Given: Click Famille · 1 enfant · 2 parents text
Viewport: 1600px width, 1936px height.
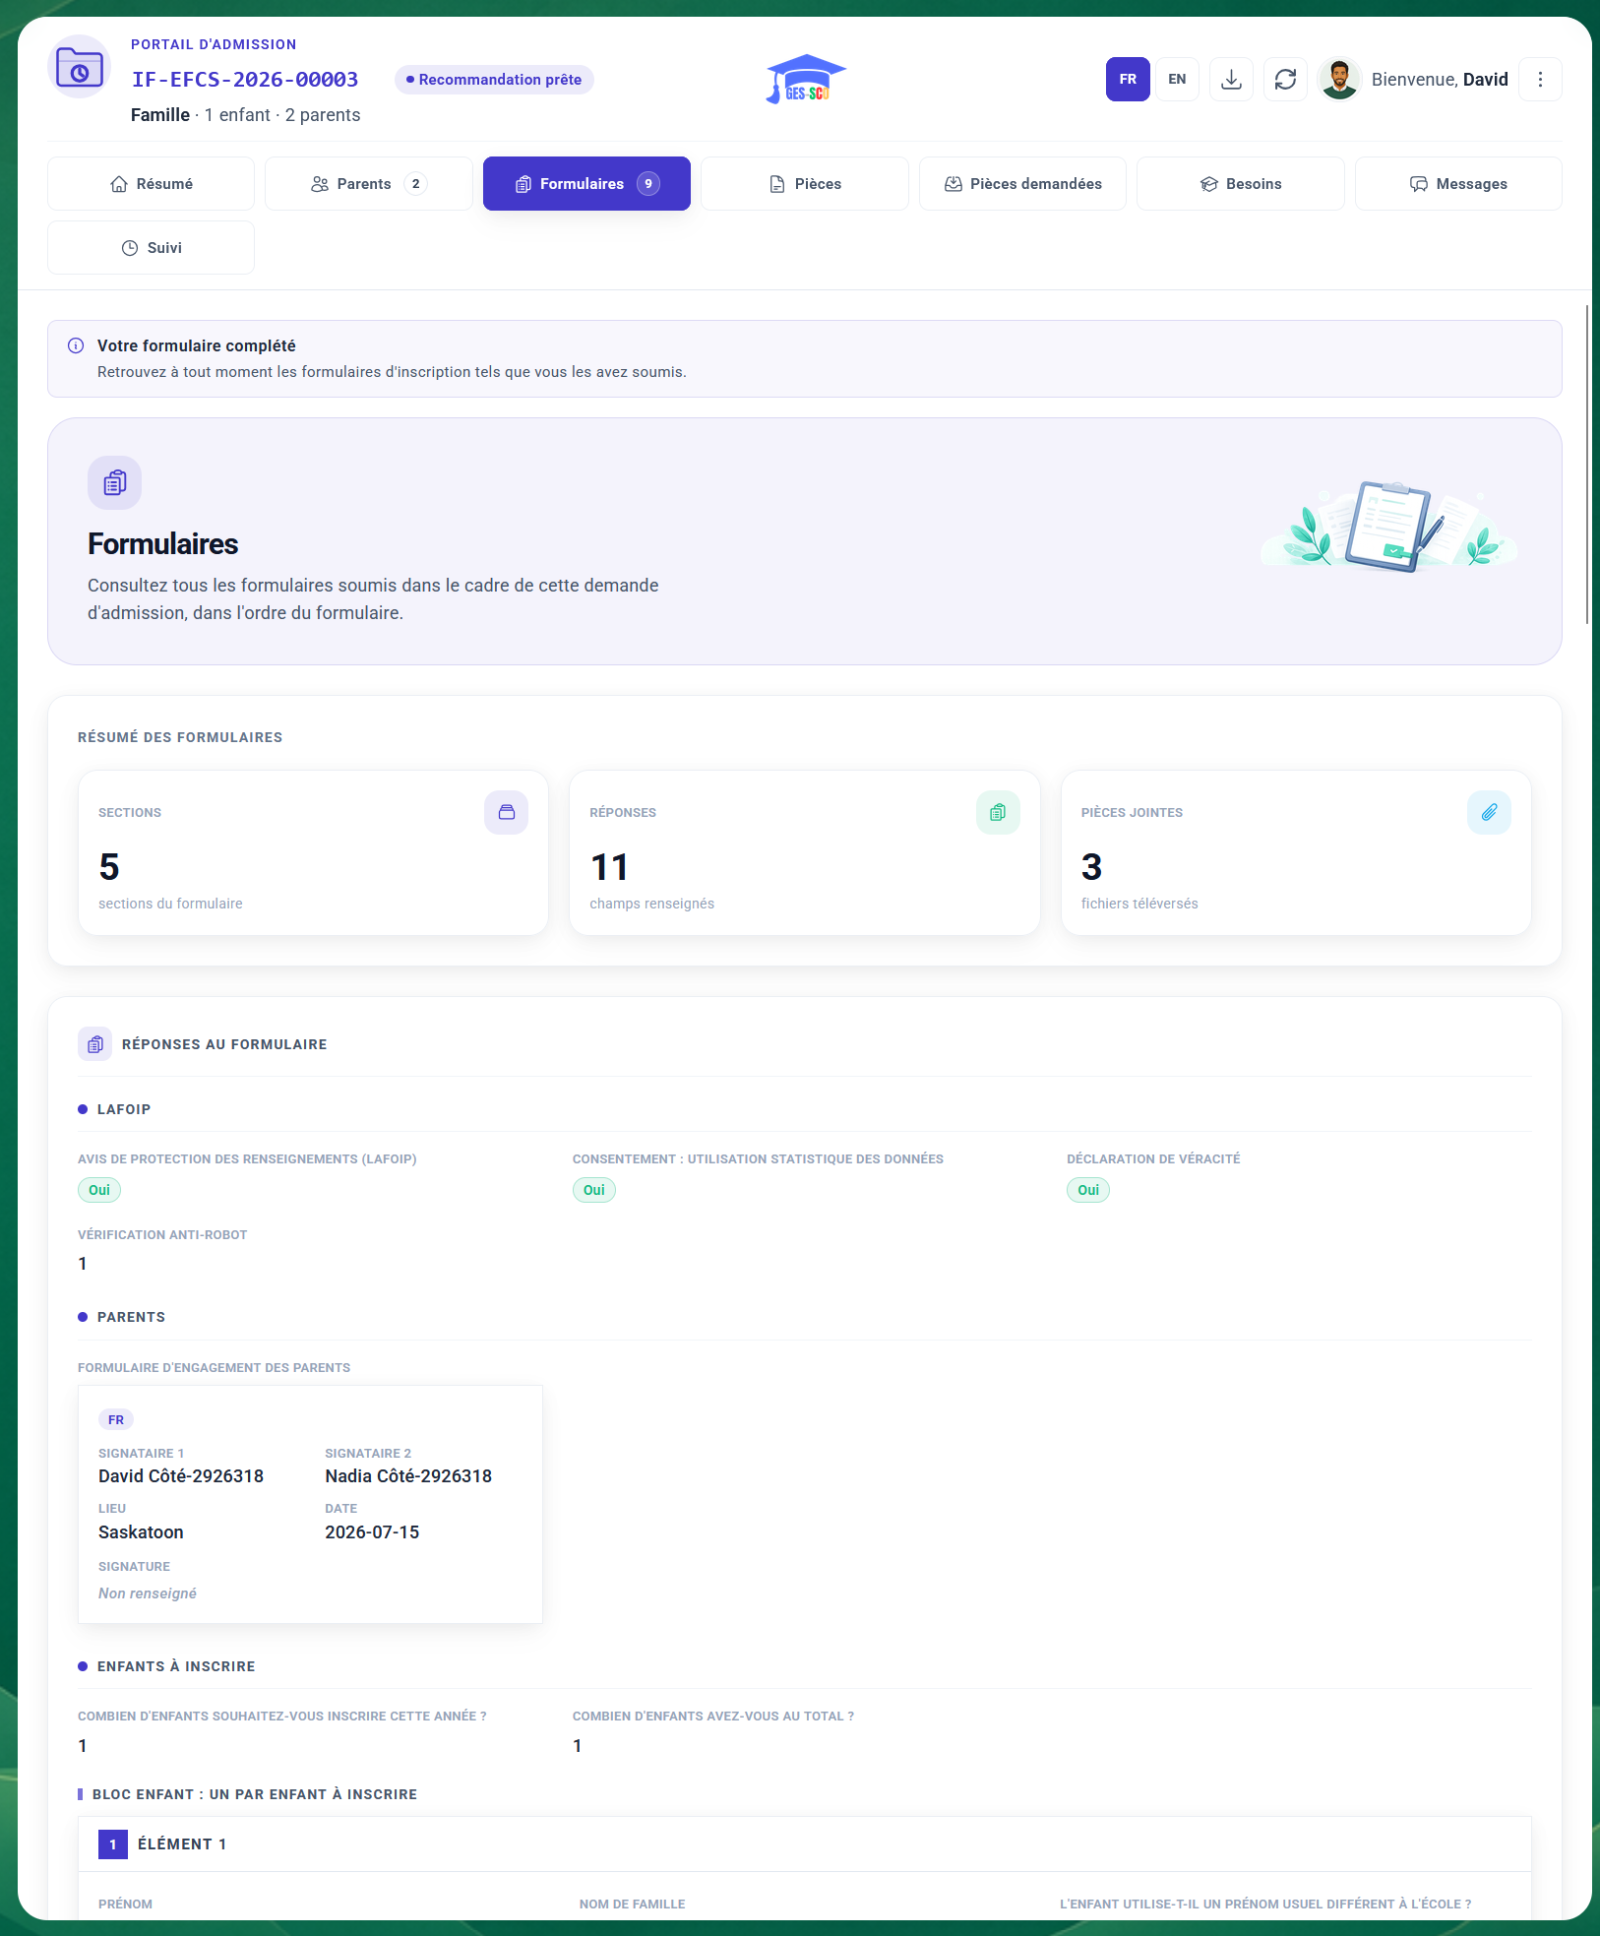Looking at the screenshot, I should click(x=245, y=115).
